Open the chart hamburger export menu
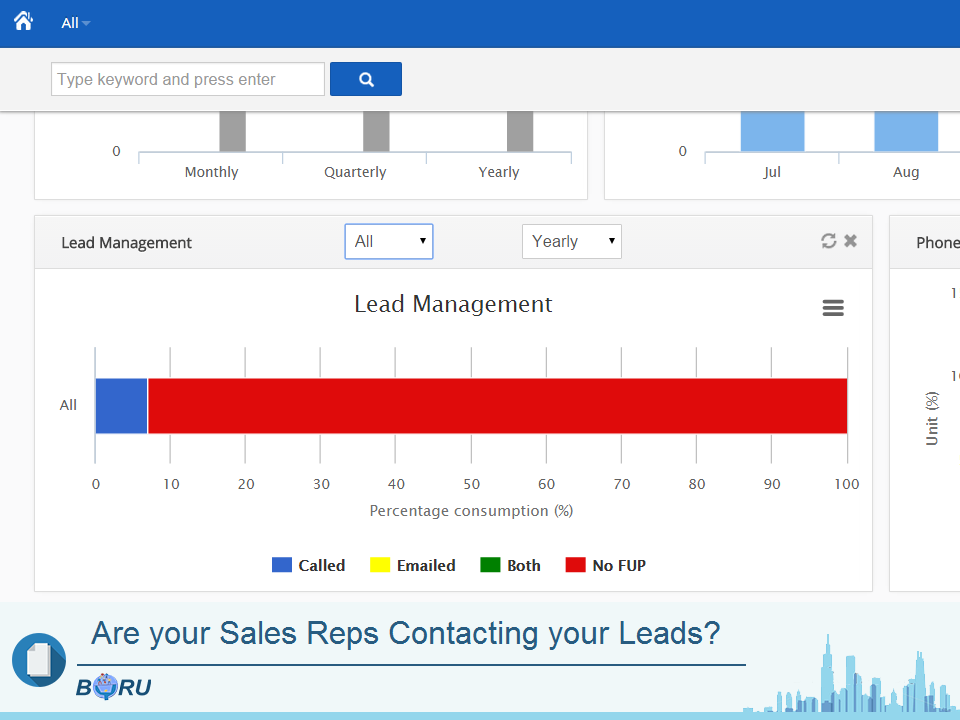This screenshot has height=720, width=960. click(833, 308)
